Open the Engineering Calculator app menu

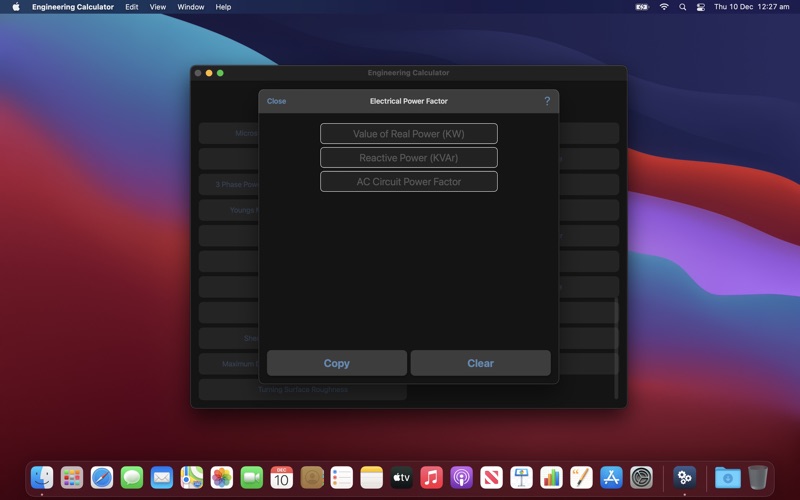pos(72,7)
